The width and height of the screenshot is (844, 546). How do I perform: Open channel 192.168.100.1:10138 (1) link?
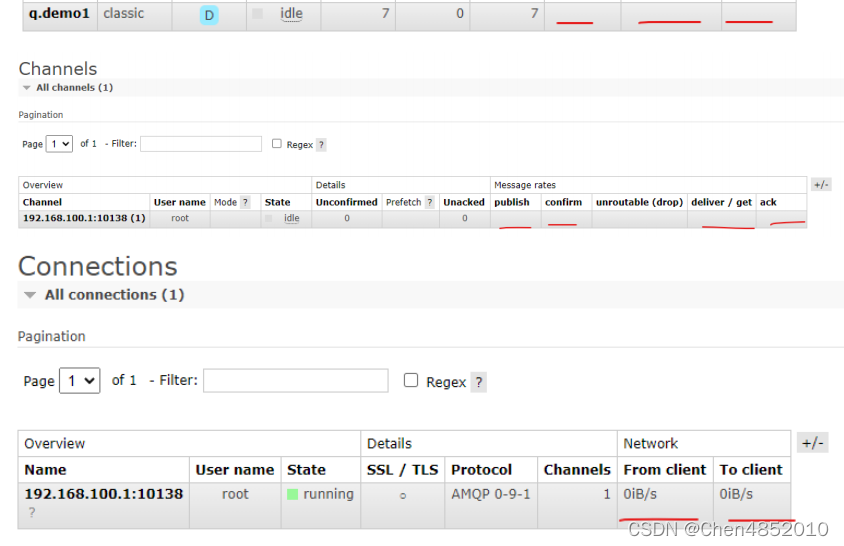[84, 218]
